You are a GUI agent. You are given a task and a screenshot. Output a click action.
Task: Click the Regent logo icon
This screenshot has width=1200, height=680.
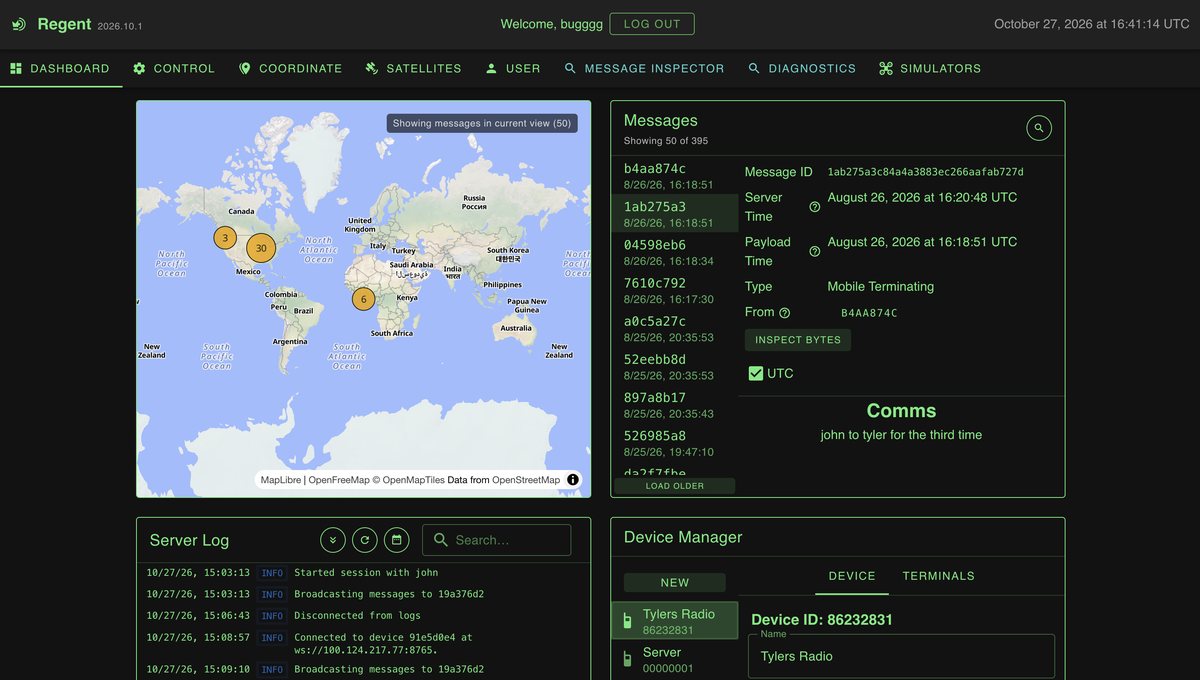19,24
